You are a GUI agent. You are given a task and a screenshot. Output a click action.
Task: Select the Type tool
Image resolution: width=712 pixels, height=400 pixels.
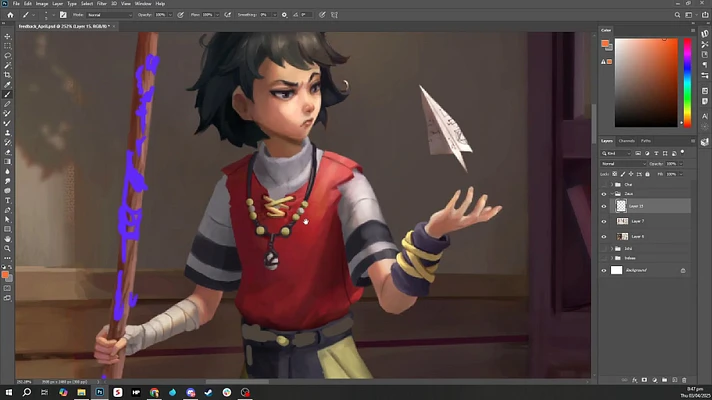point(7,200)
